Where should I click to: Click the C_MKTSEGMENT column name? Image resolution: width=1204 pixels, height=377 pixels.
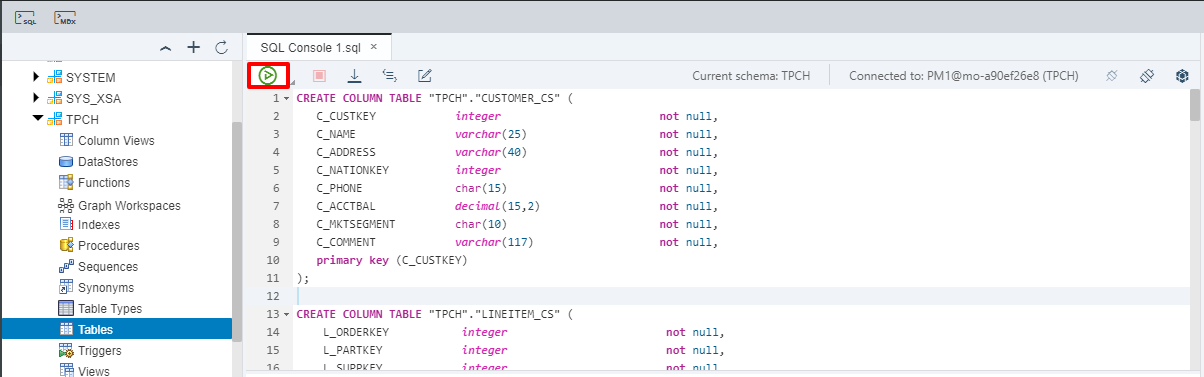(x=356, y=225)
